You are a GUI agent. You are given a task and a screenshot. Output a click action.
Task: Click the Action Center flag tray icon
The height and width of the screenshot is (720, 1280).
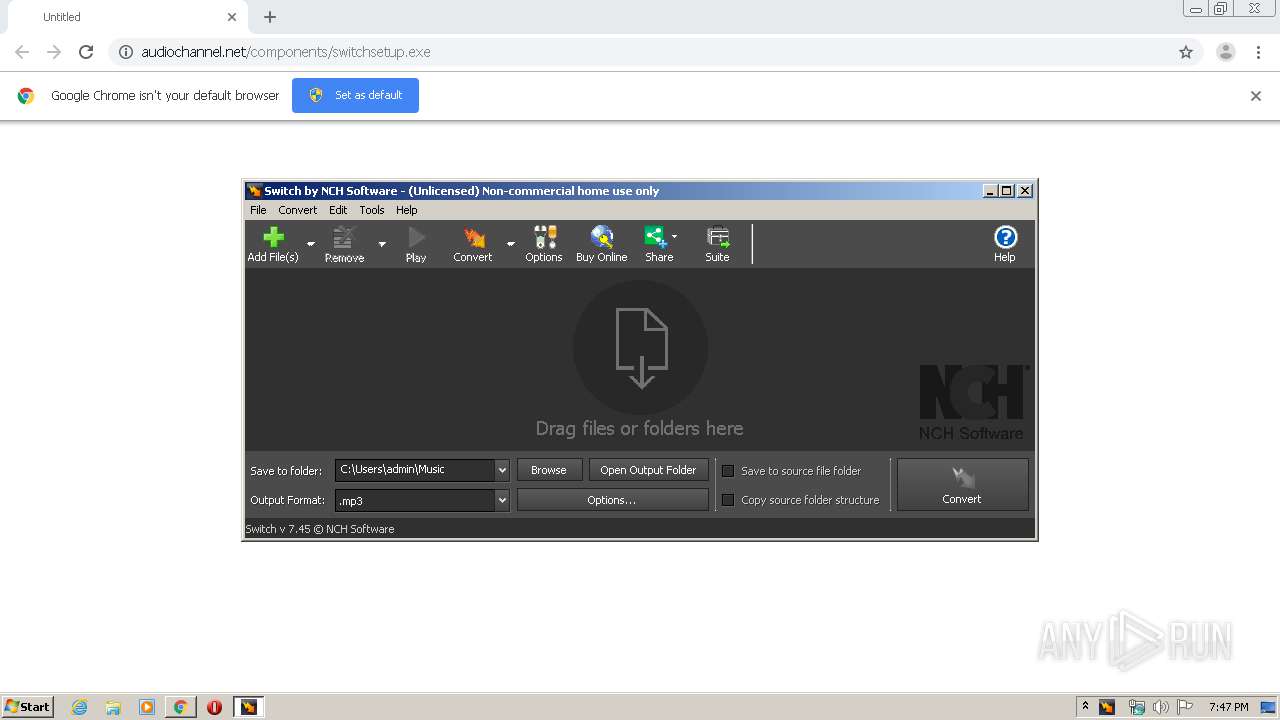coord(1185,707)
